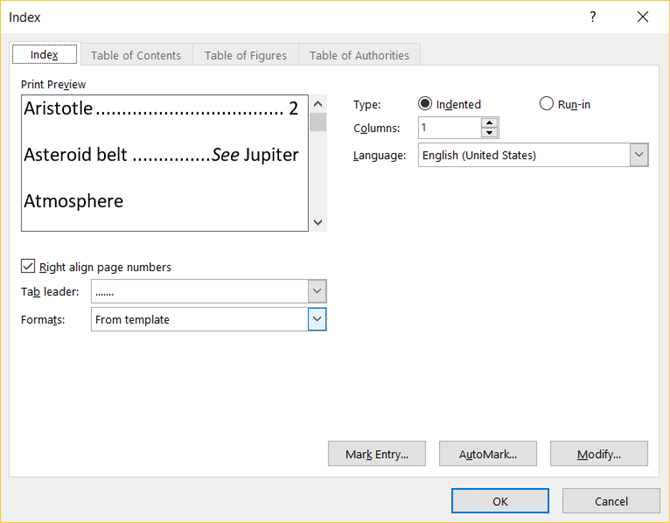Click the English (United States) language box
This screenshot has width=670, height=523.
pyautogui.click(x=524, y=155)
